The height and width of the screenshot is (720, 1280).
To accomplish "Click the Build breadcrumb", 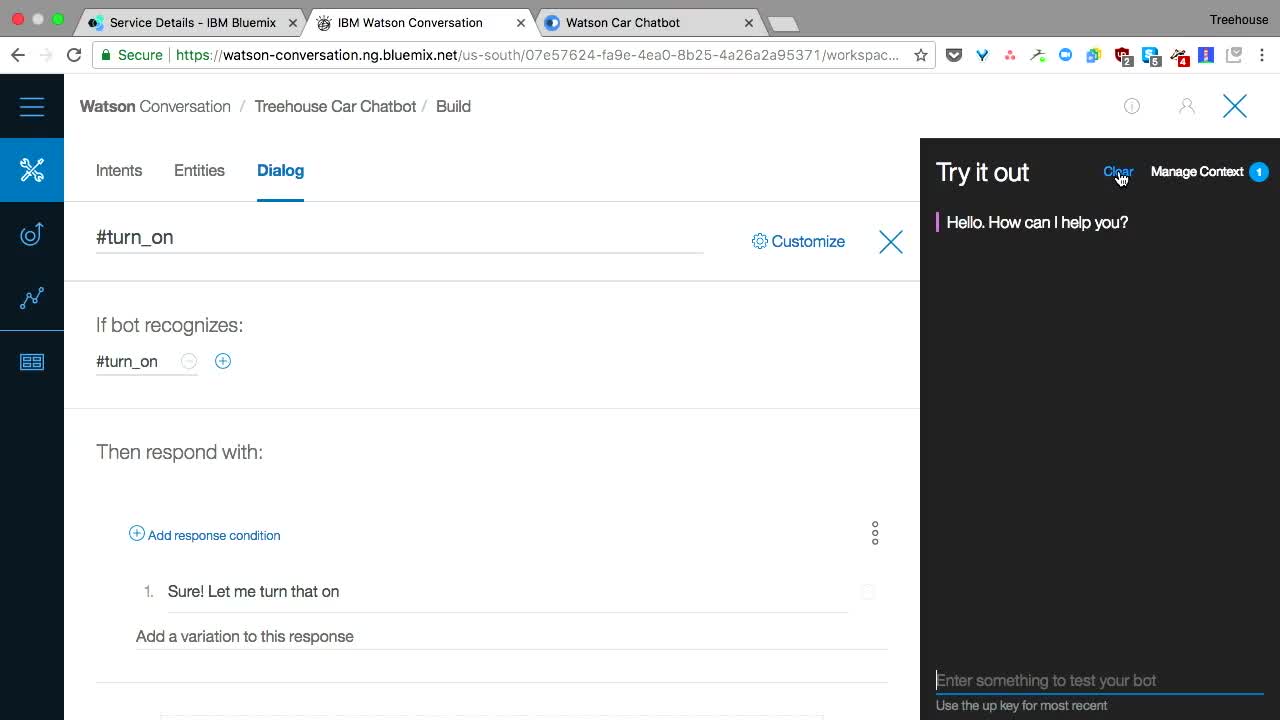I will tap(453, 106).
